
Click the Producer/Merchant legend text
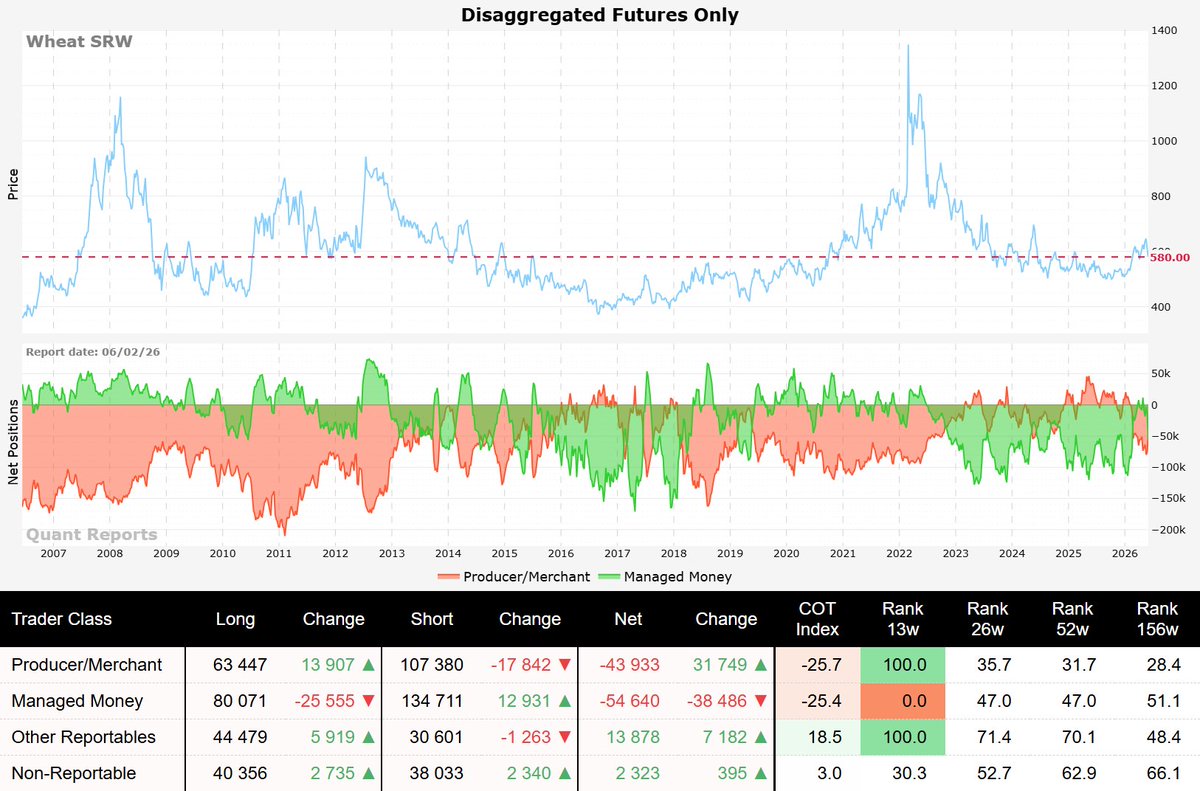click(526, 577)
